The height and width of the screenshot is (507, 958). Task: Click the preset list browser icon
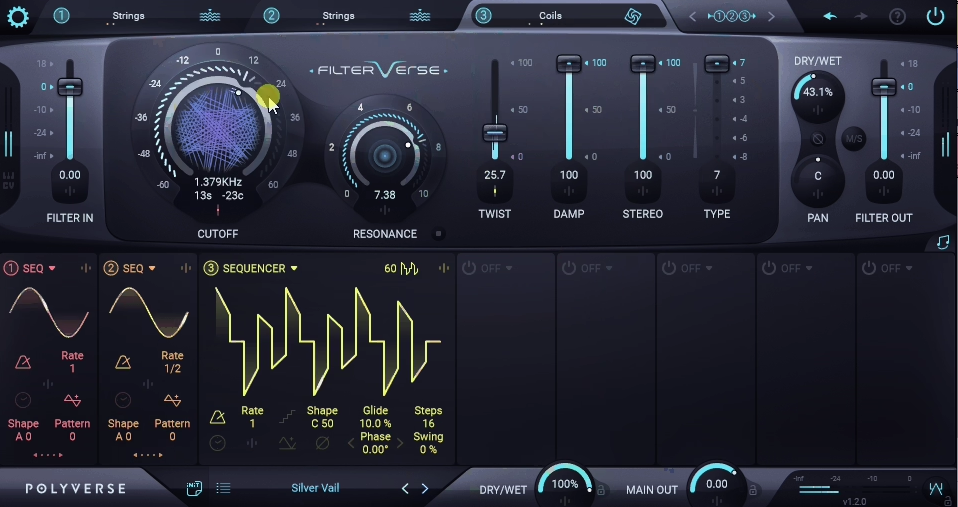(x=223, y=488)
